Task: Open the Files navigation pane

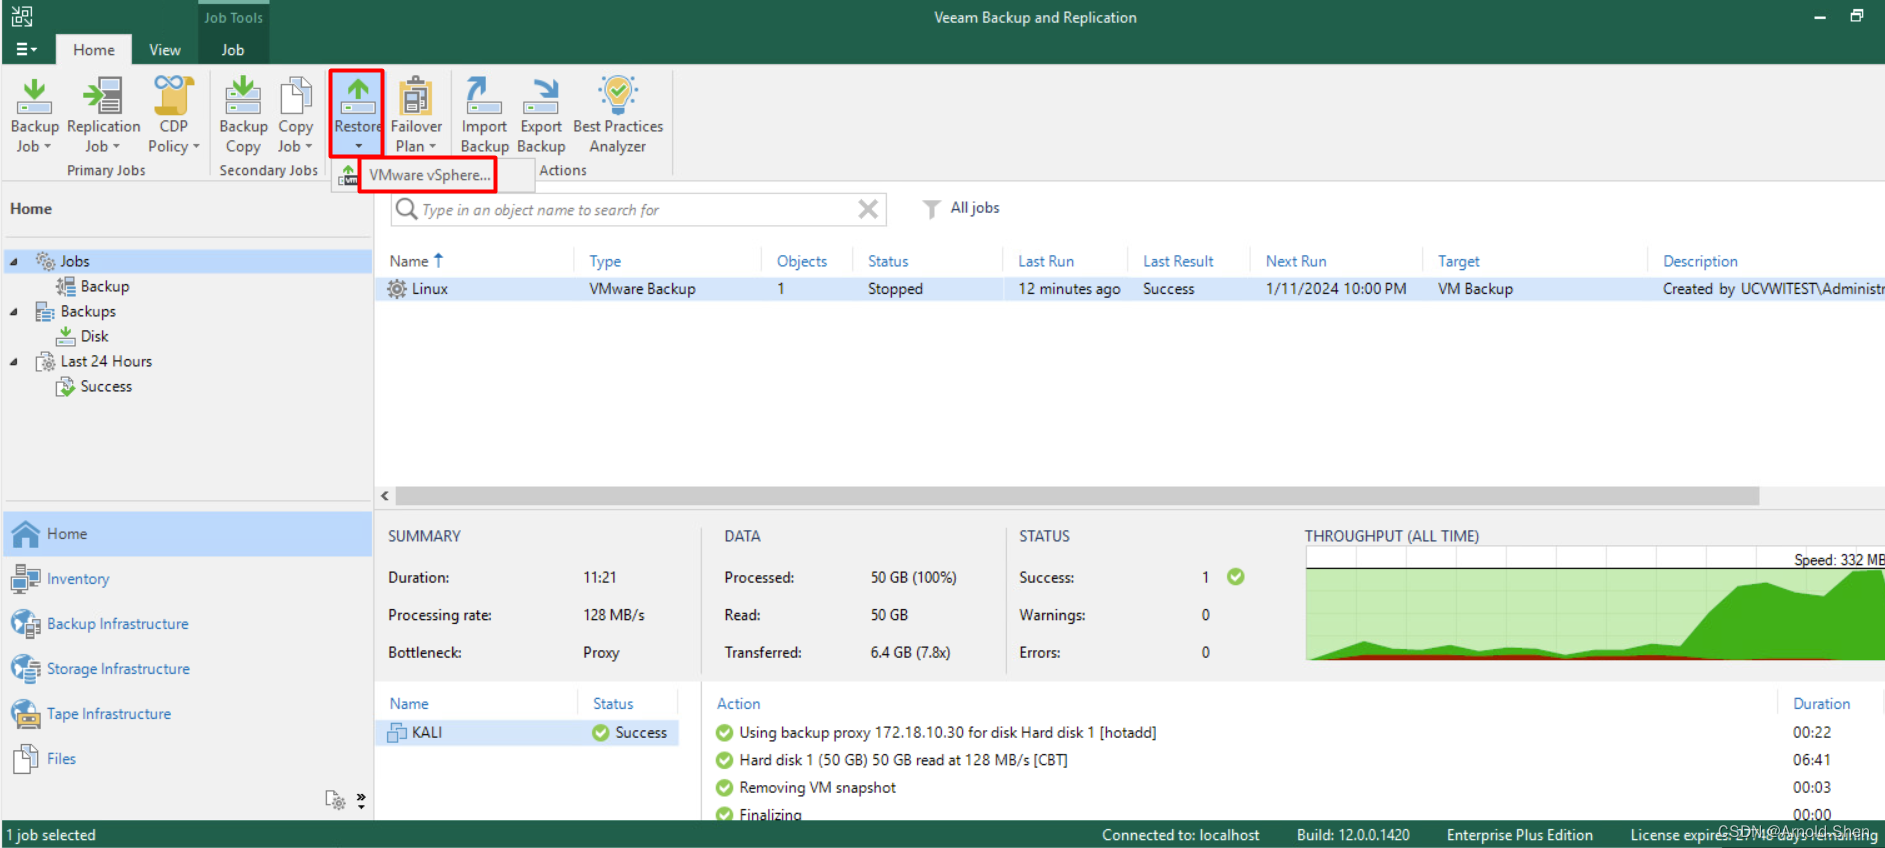Action: 188,759
